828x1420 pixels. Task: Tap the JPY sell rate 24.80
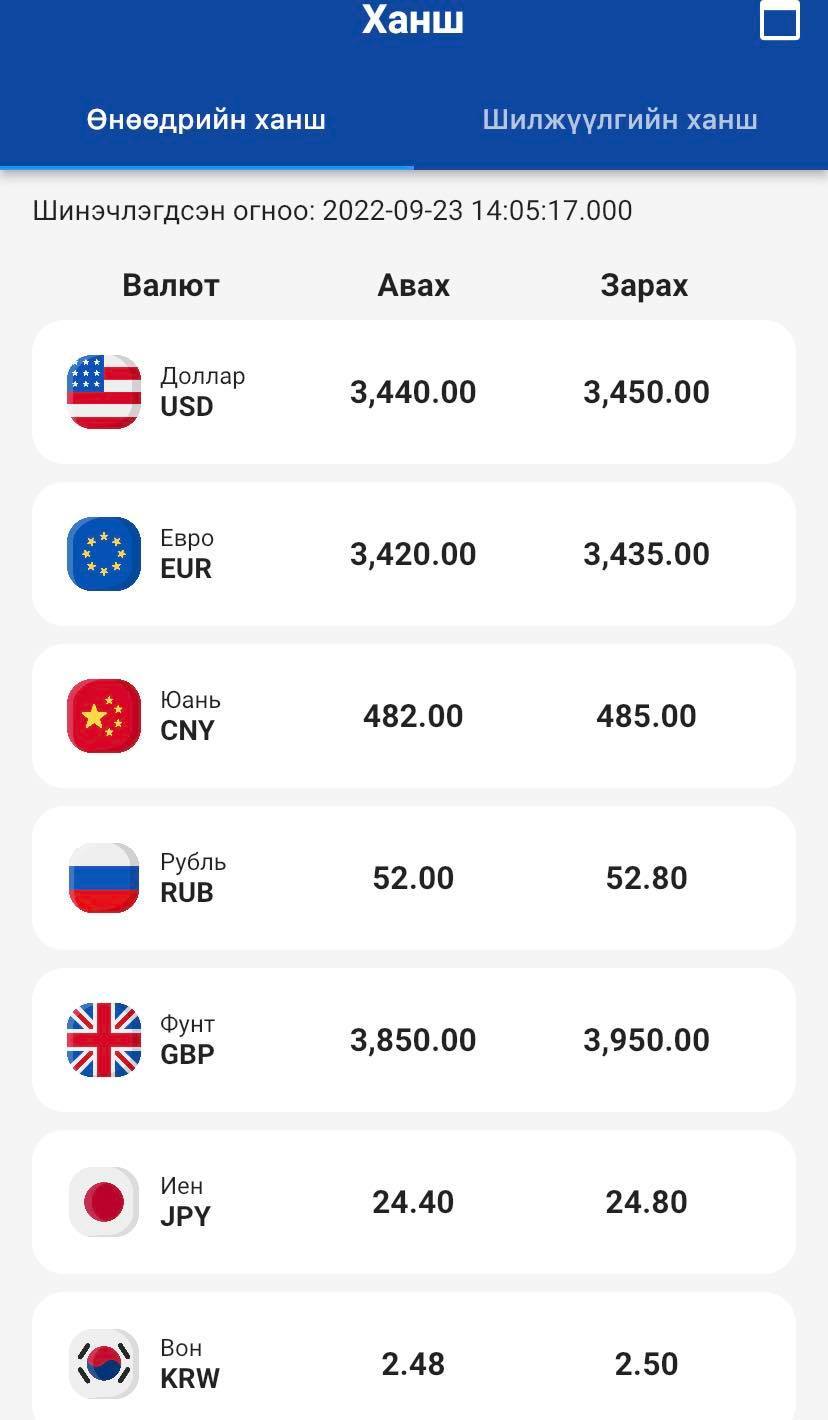tap(646, 1202)
